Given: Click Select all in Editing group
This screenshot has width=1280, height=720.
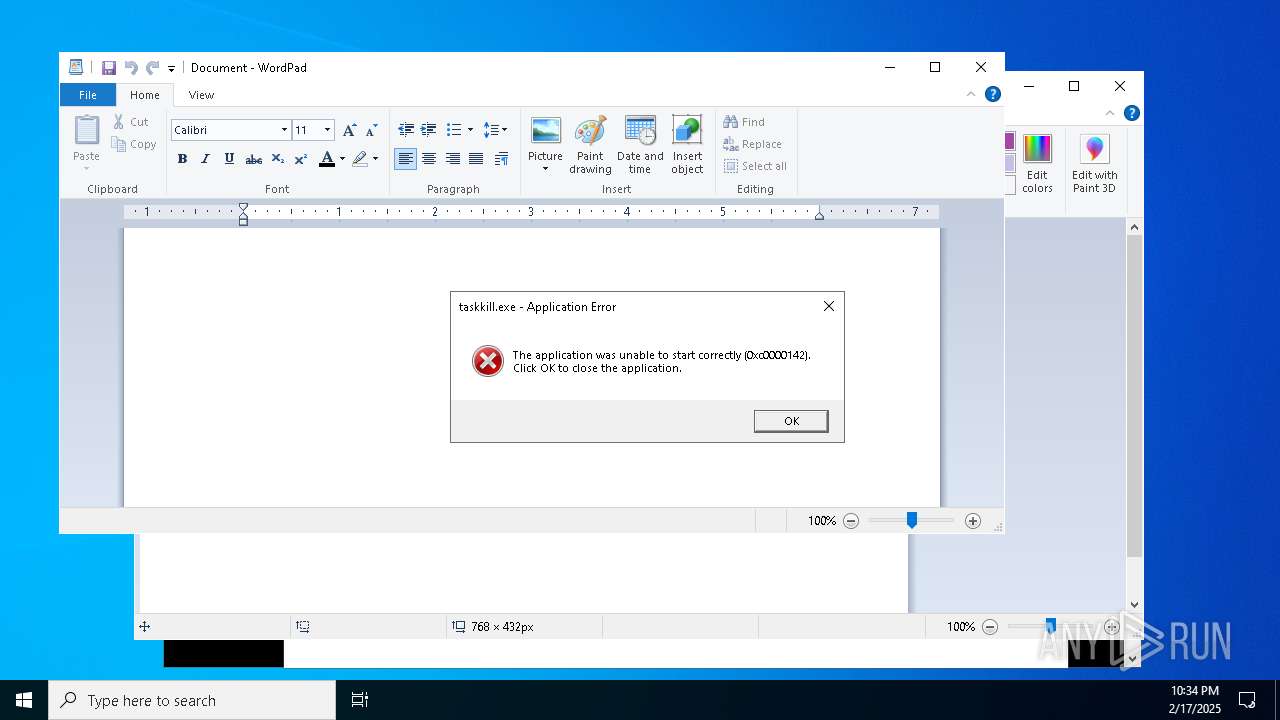Looking at the screenshot, I should click(x=755, y=166).
